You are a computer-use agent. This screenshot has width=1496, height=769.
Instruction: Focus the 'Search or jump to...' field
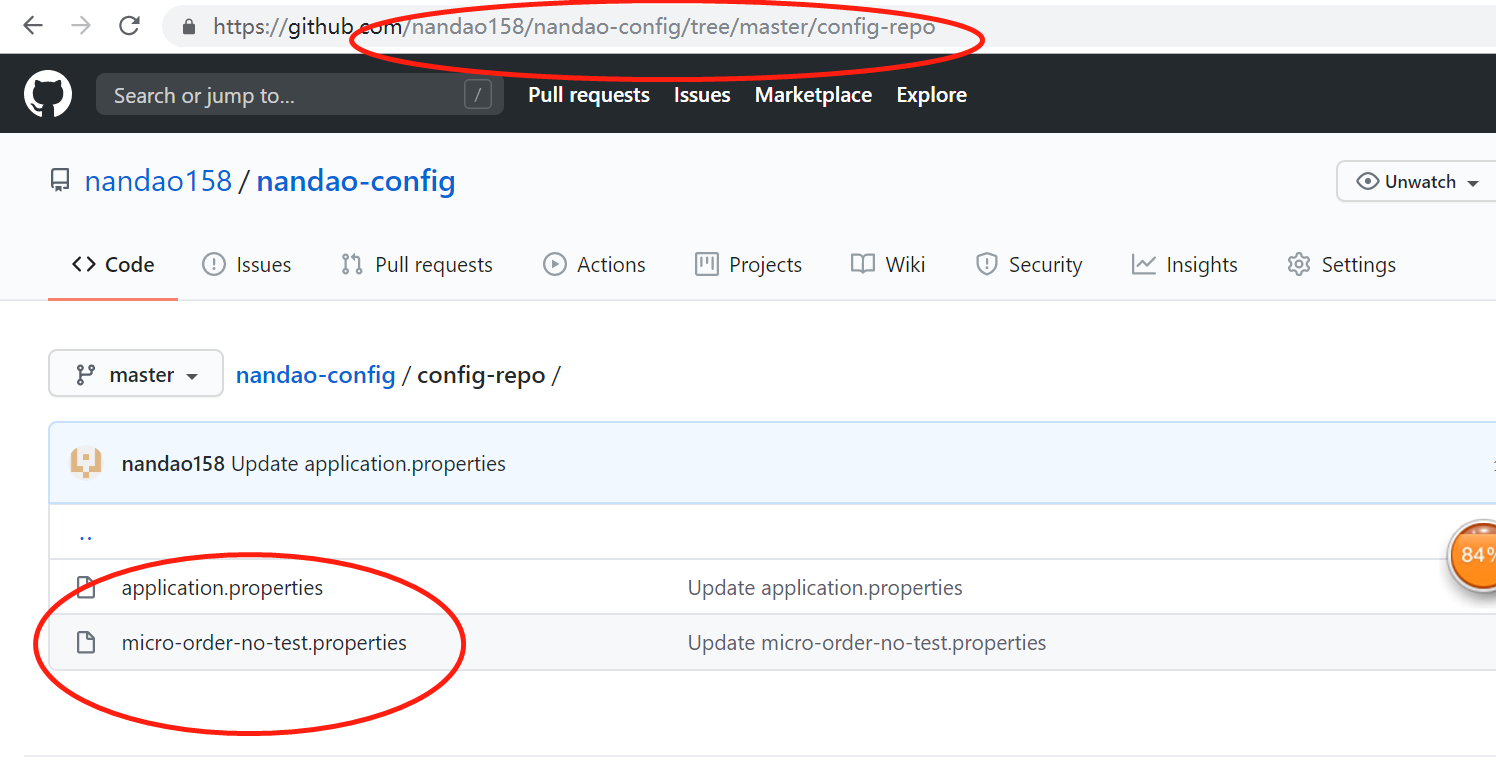[300, 95]
